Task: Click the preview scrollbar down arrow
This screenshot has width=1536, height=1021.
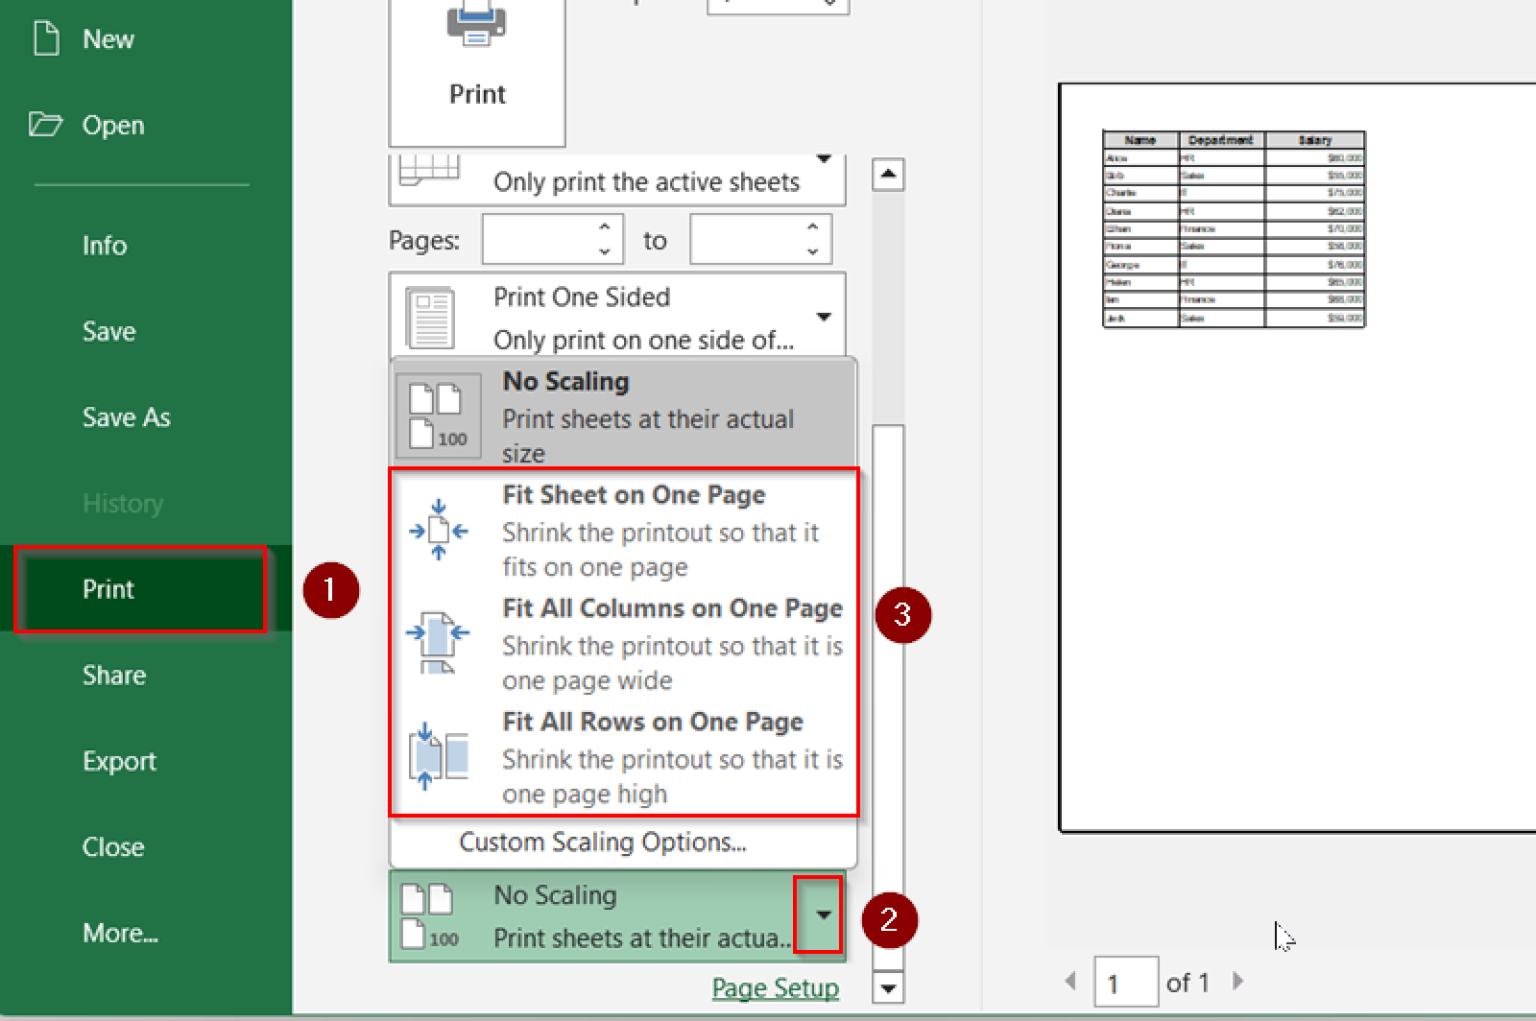Action: (x=887, y=988)
